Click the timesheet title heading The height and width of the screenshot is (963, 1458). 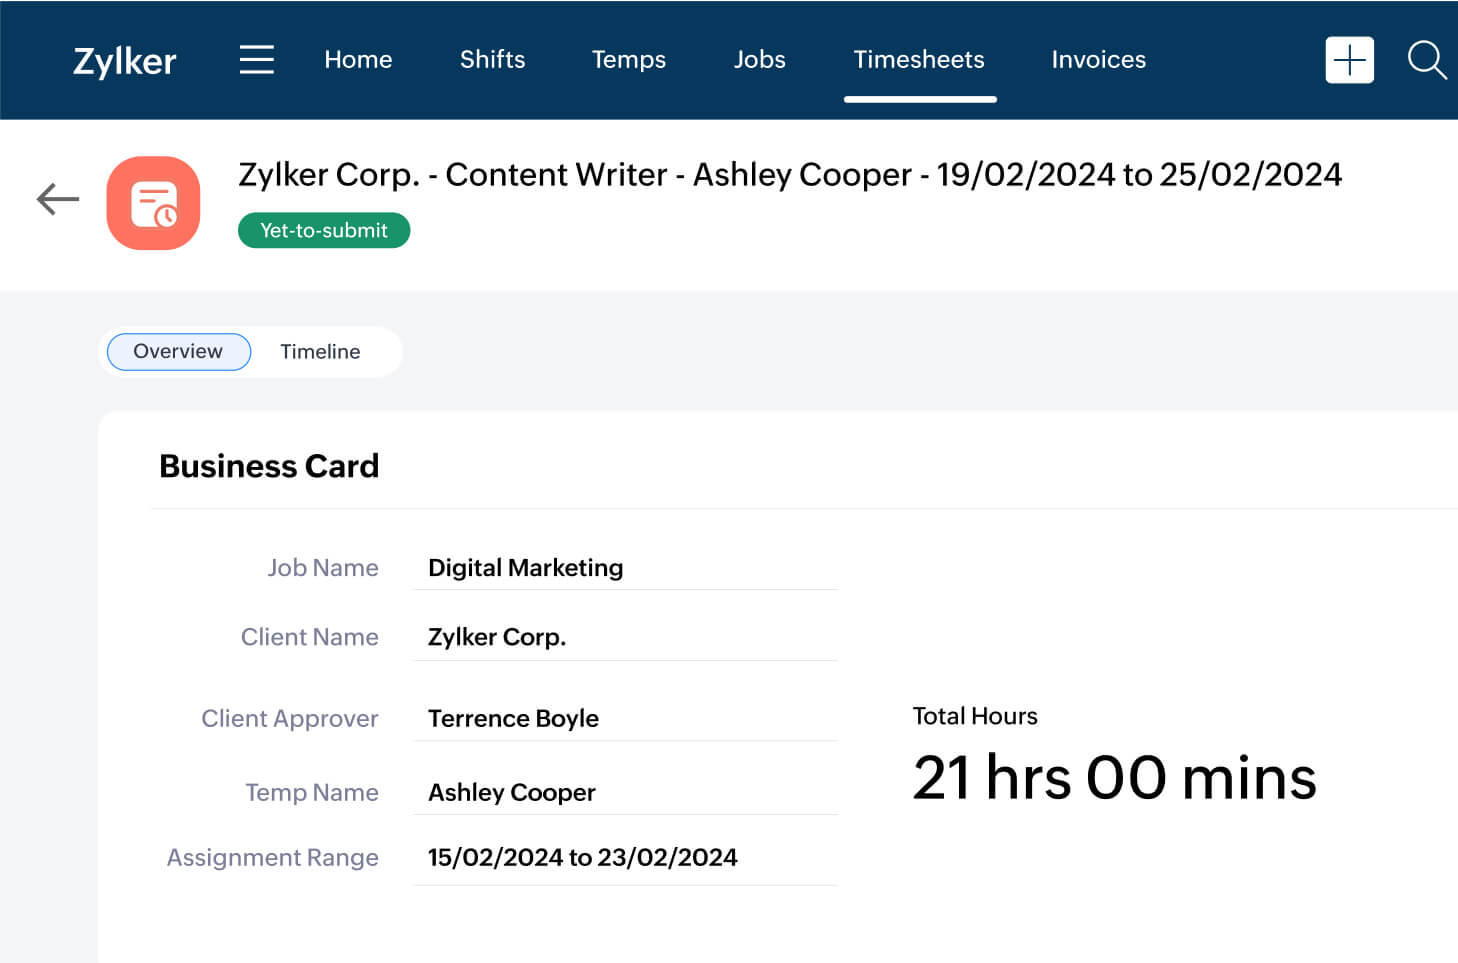[790, 175]
